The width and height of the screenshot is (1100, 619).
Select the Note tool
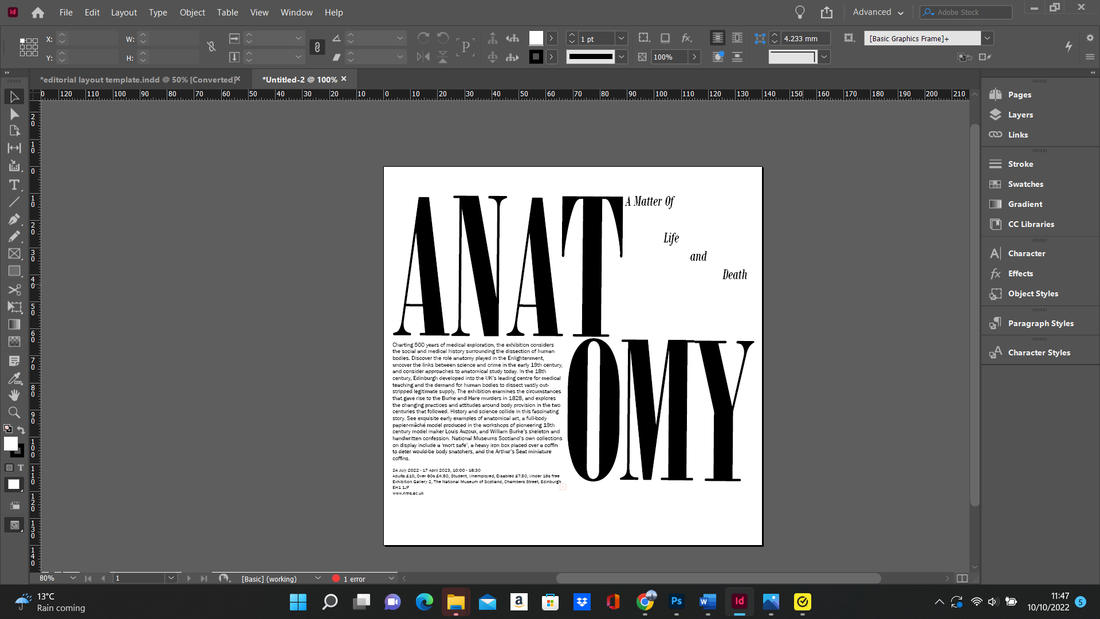coord(14,360)
